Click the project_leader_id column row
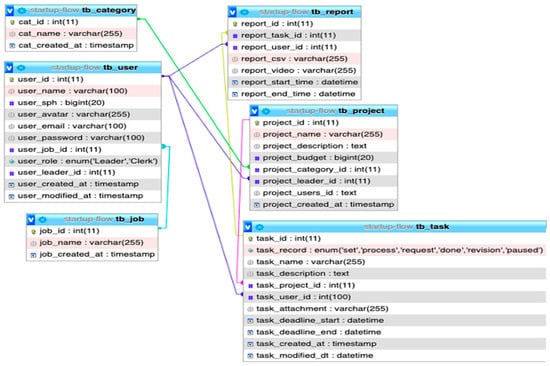550x366 pixels. click(324, 181)
